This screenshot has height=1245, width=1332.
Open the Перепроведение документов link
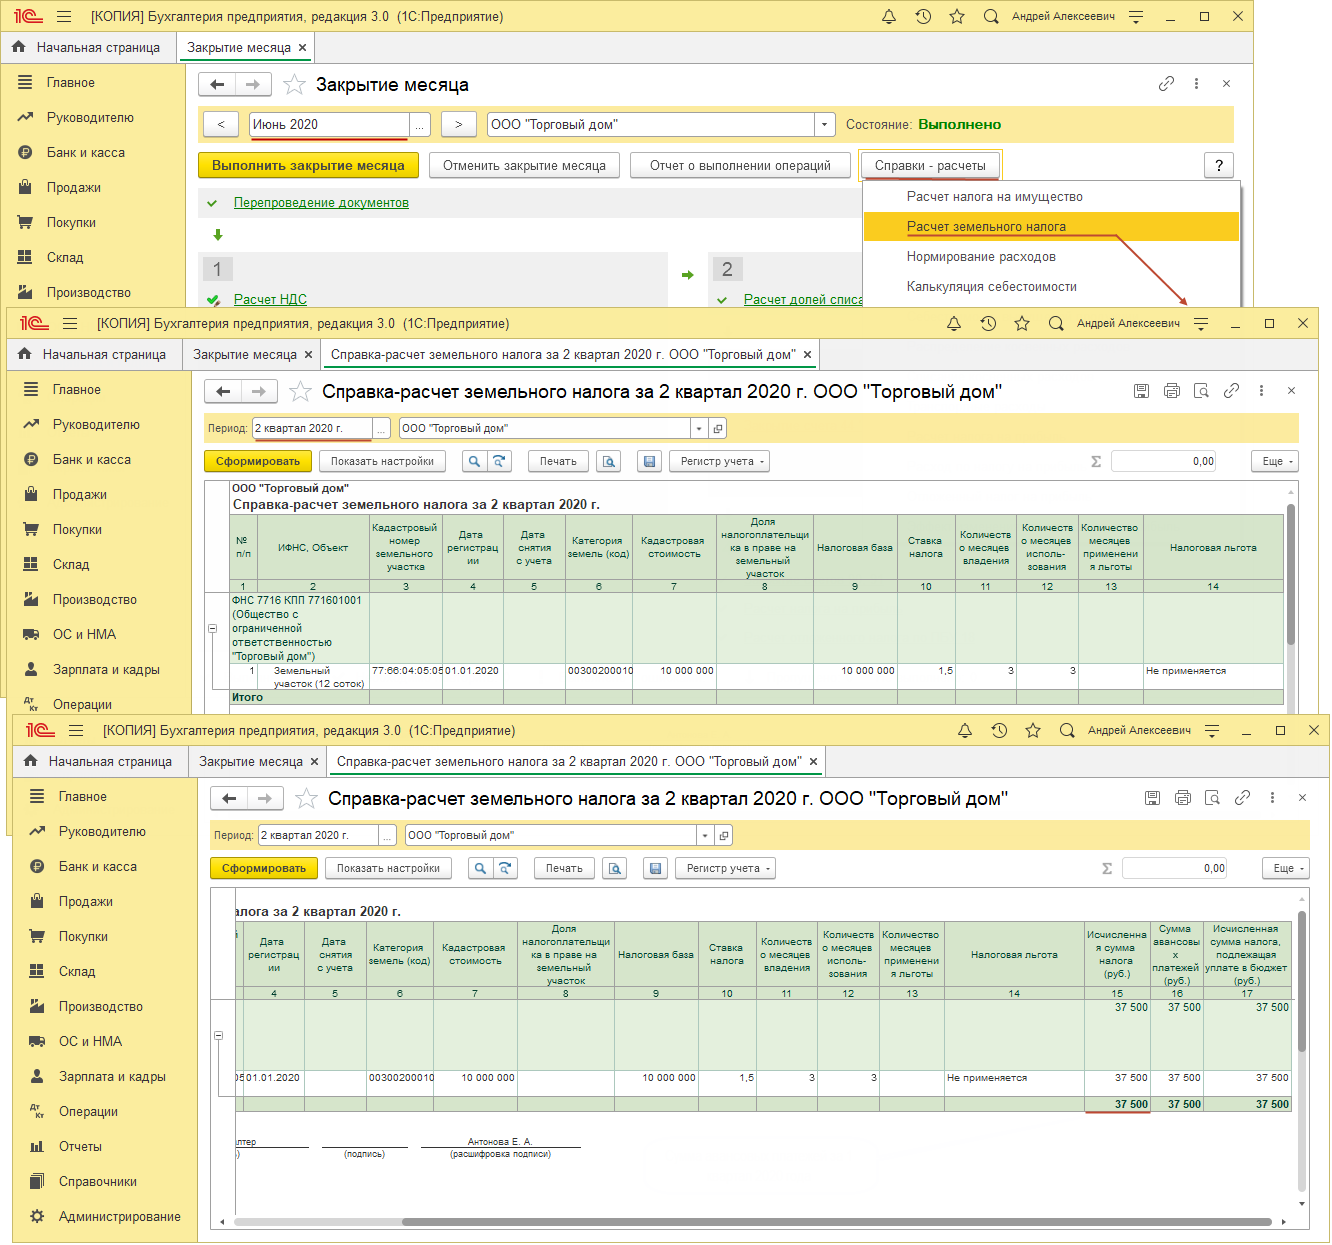tap(321, 203)
